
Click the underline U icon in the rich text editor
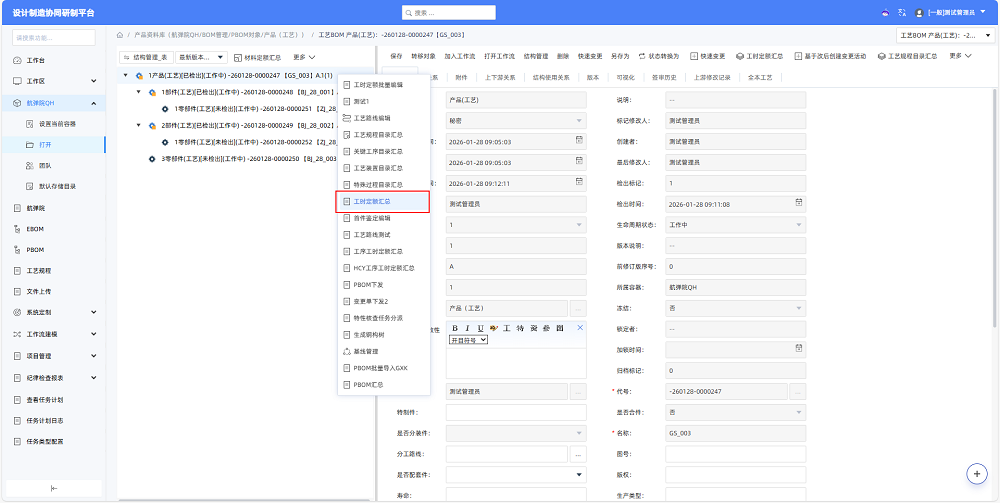coord(480,328)
